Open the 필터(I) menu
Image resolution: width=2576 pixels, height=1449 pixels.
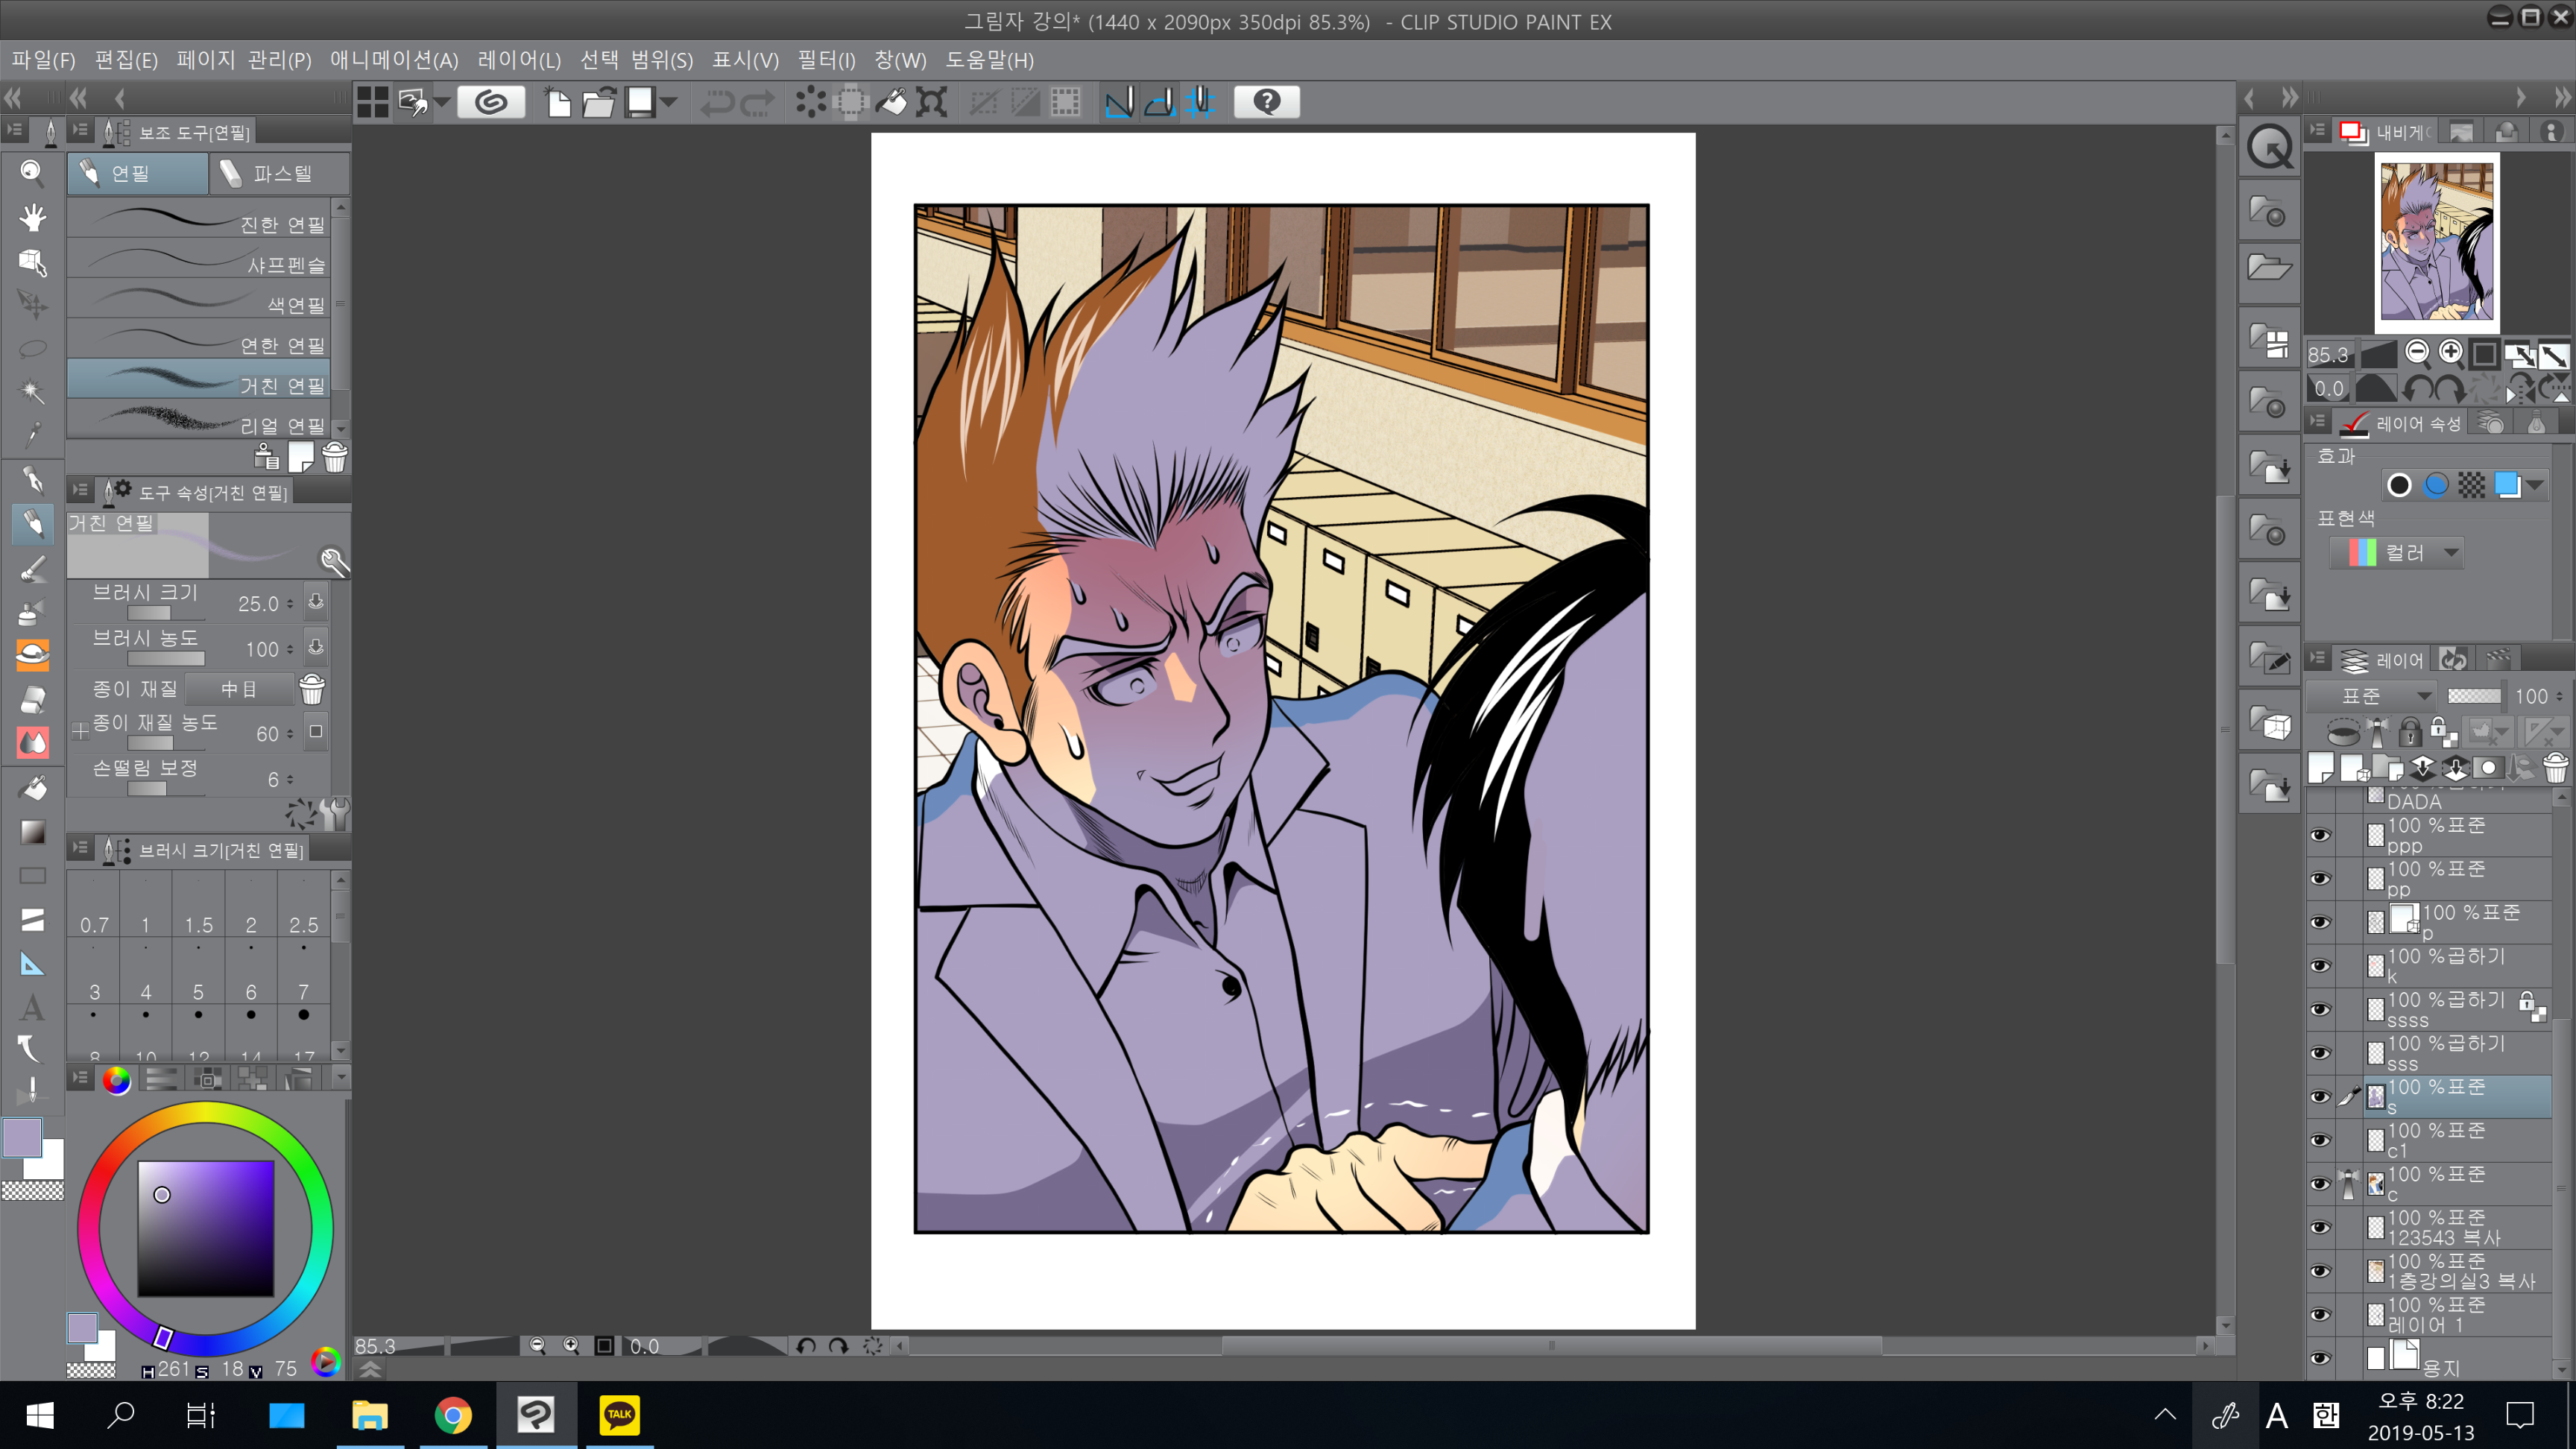pyautogui.click(x=825, y=60)
